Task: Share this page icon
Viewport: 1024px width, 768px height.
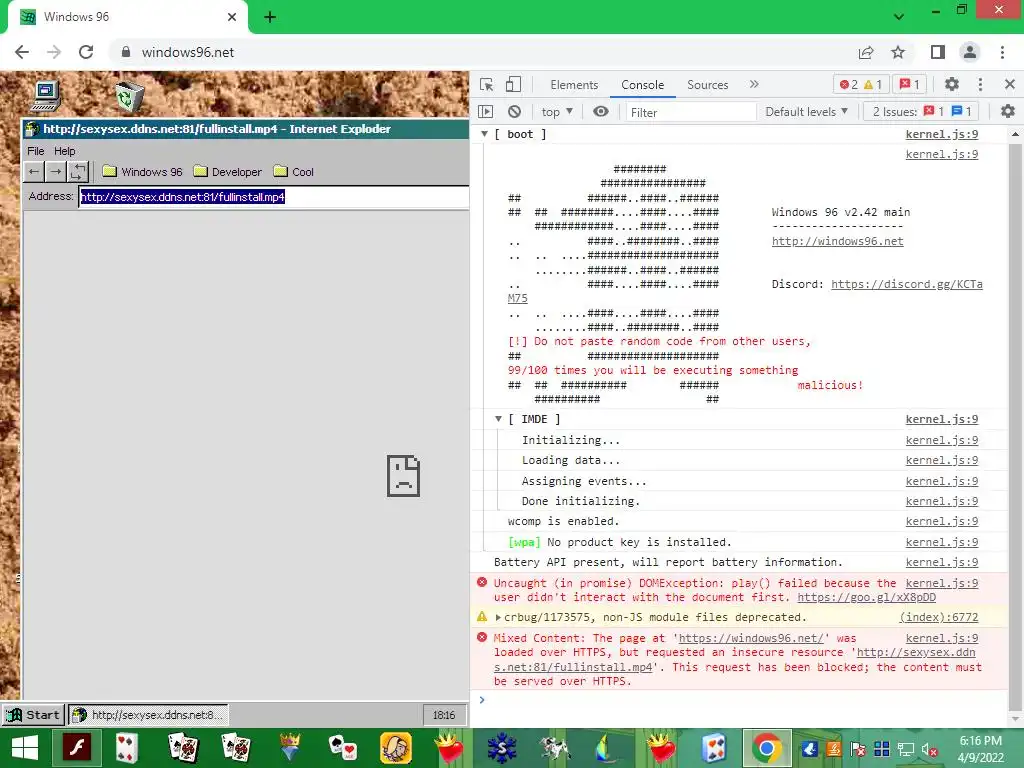Action: [866, 52]
